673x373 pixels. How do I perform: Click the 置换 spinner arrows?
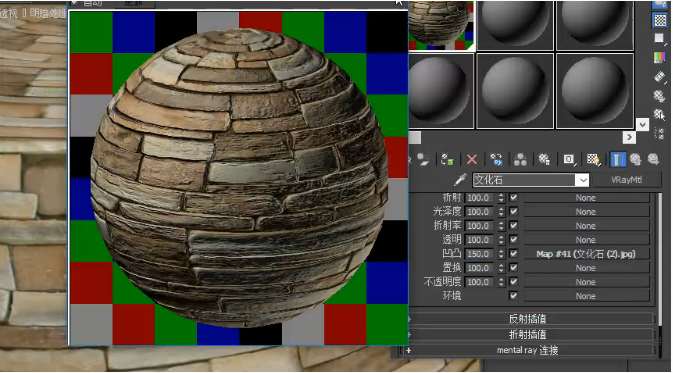[501, 267]
